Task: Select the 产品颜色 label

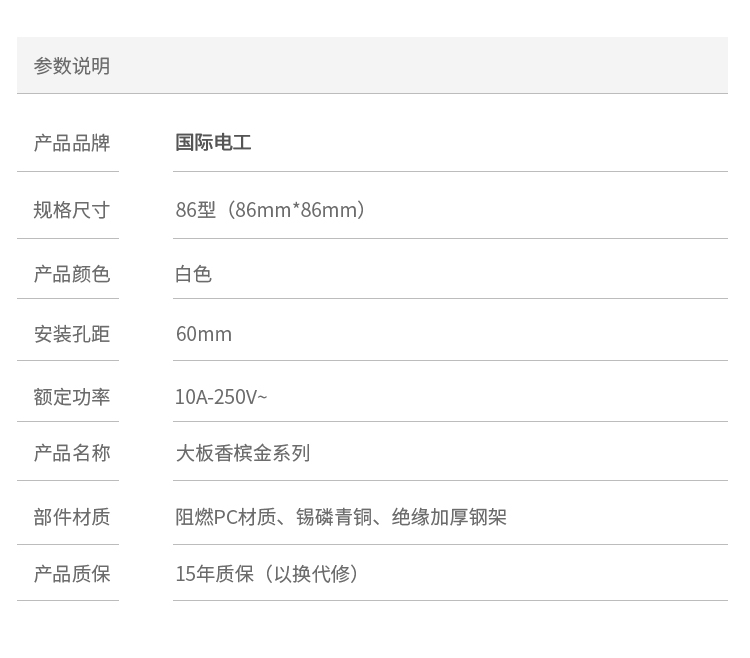Action: tap(72, 274)
